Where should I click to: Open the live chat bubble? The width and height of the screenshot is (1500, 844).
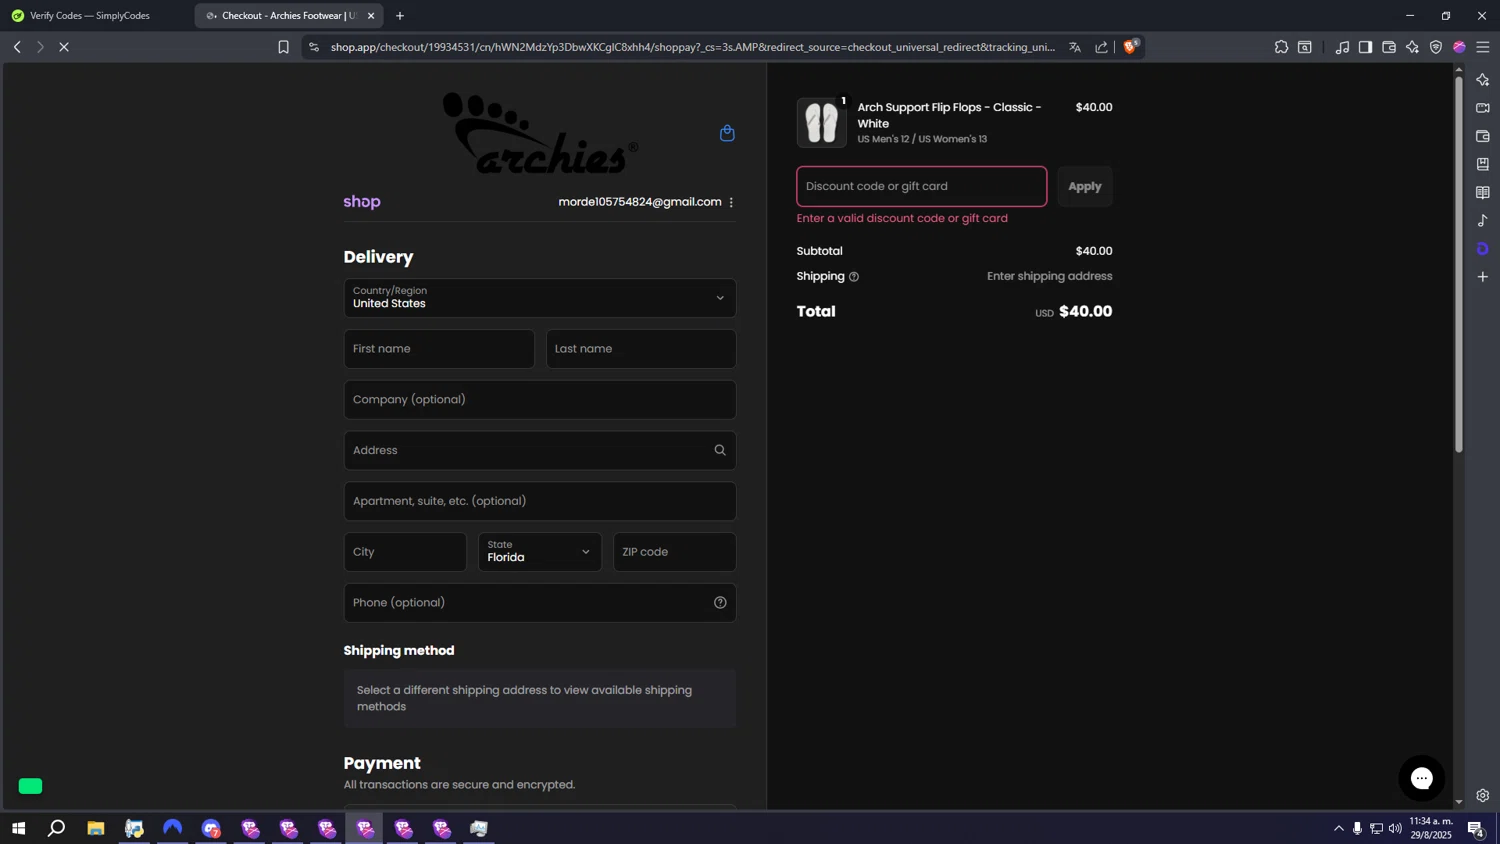click(1421, 778)
